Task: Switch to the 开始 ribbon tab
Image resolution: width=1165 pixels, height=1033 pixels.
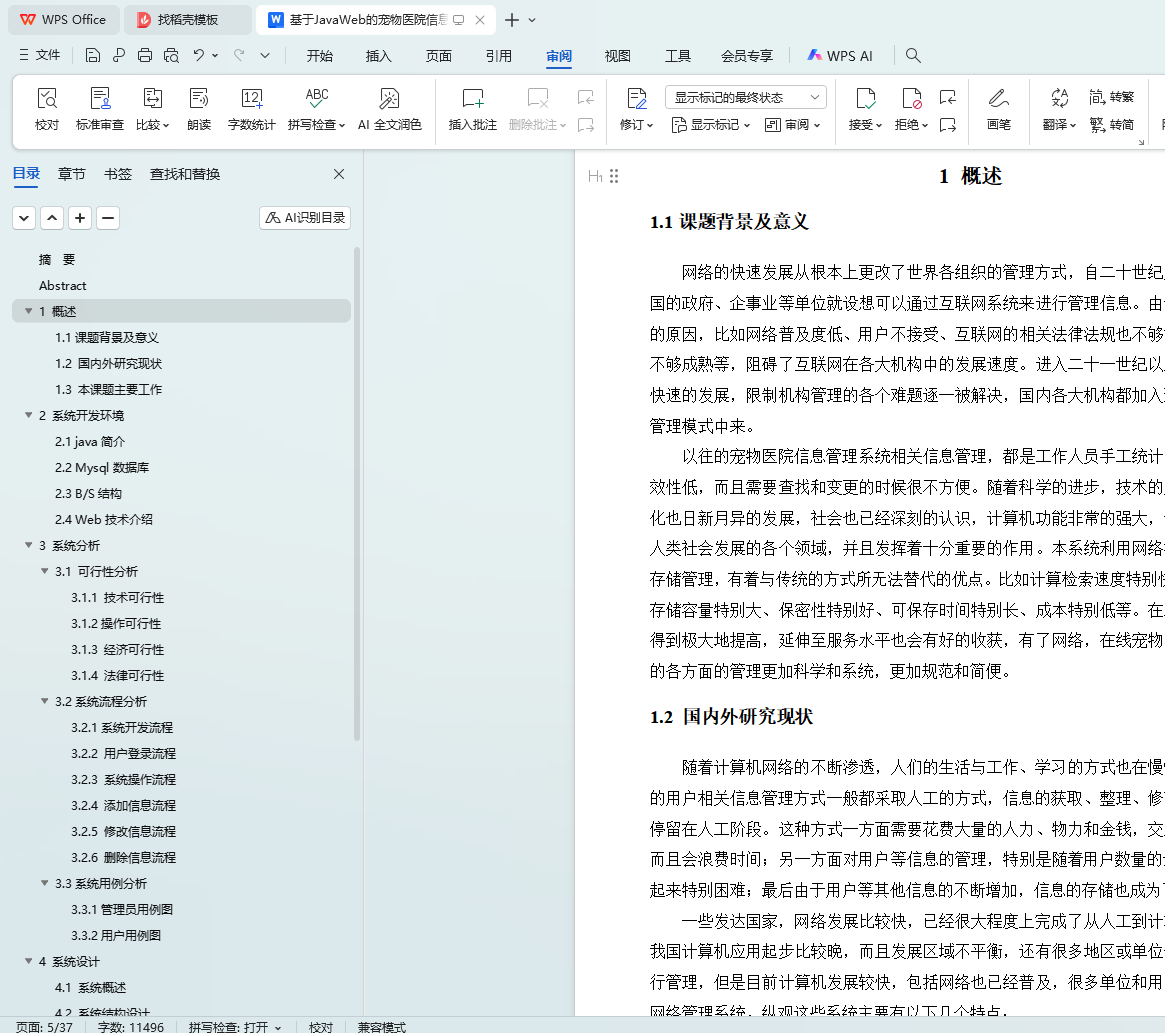Action: [319, 56]
